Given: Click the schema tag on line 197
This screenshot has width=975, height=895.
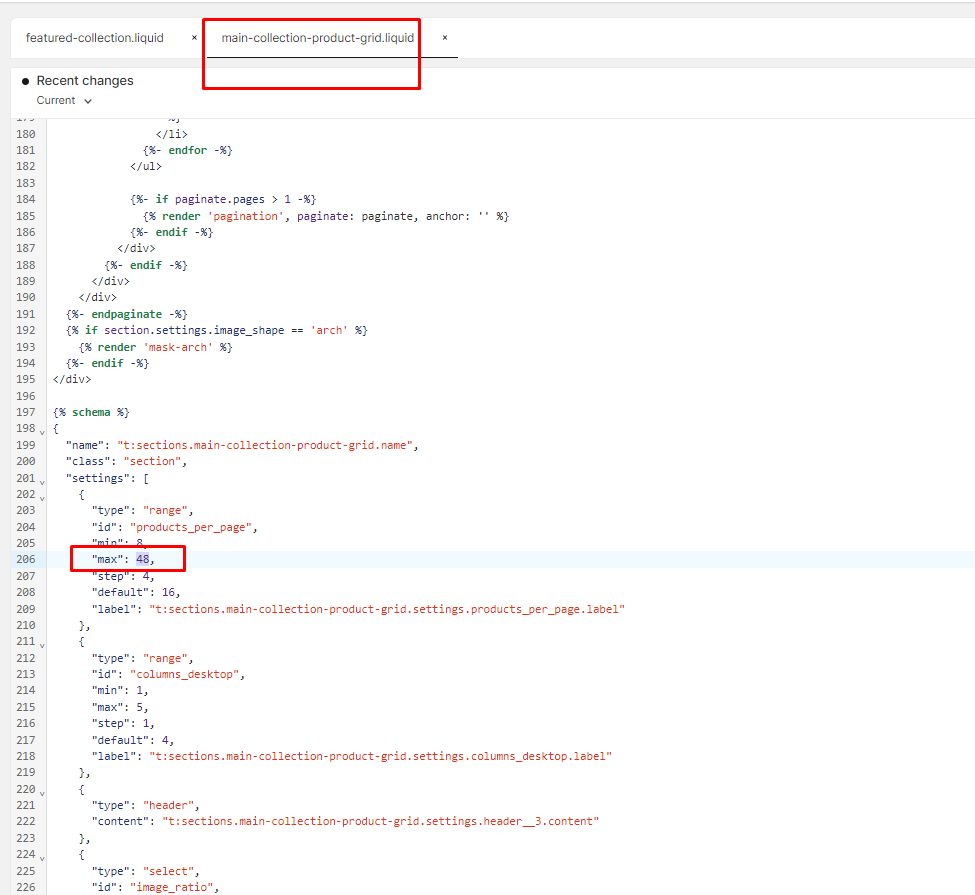Looking at the screenshot, I should point(90,412).
